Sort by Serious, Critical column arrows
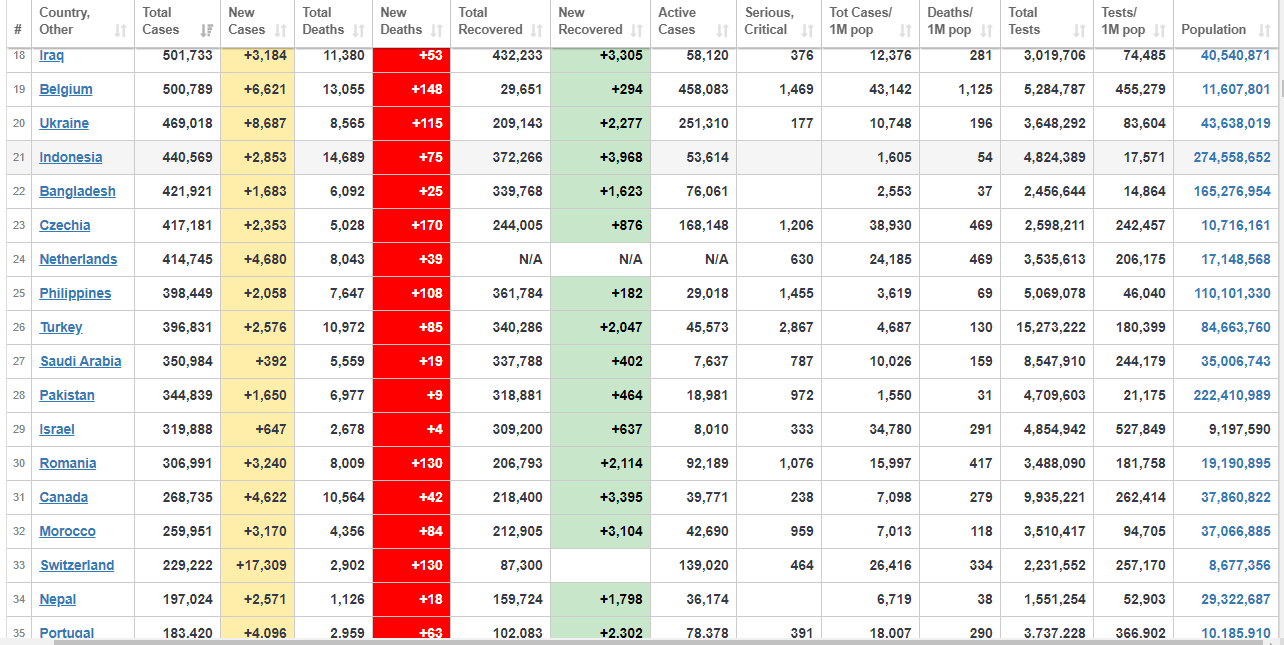 pyautogui.click(x=808, y=31)
